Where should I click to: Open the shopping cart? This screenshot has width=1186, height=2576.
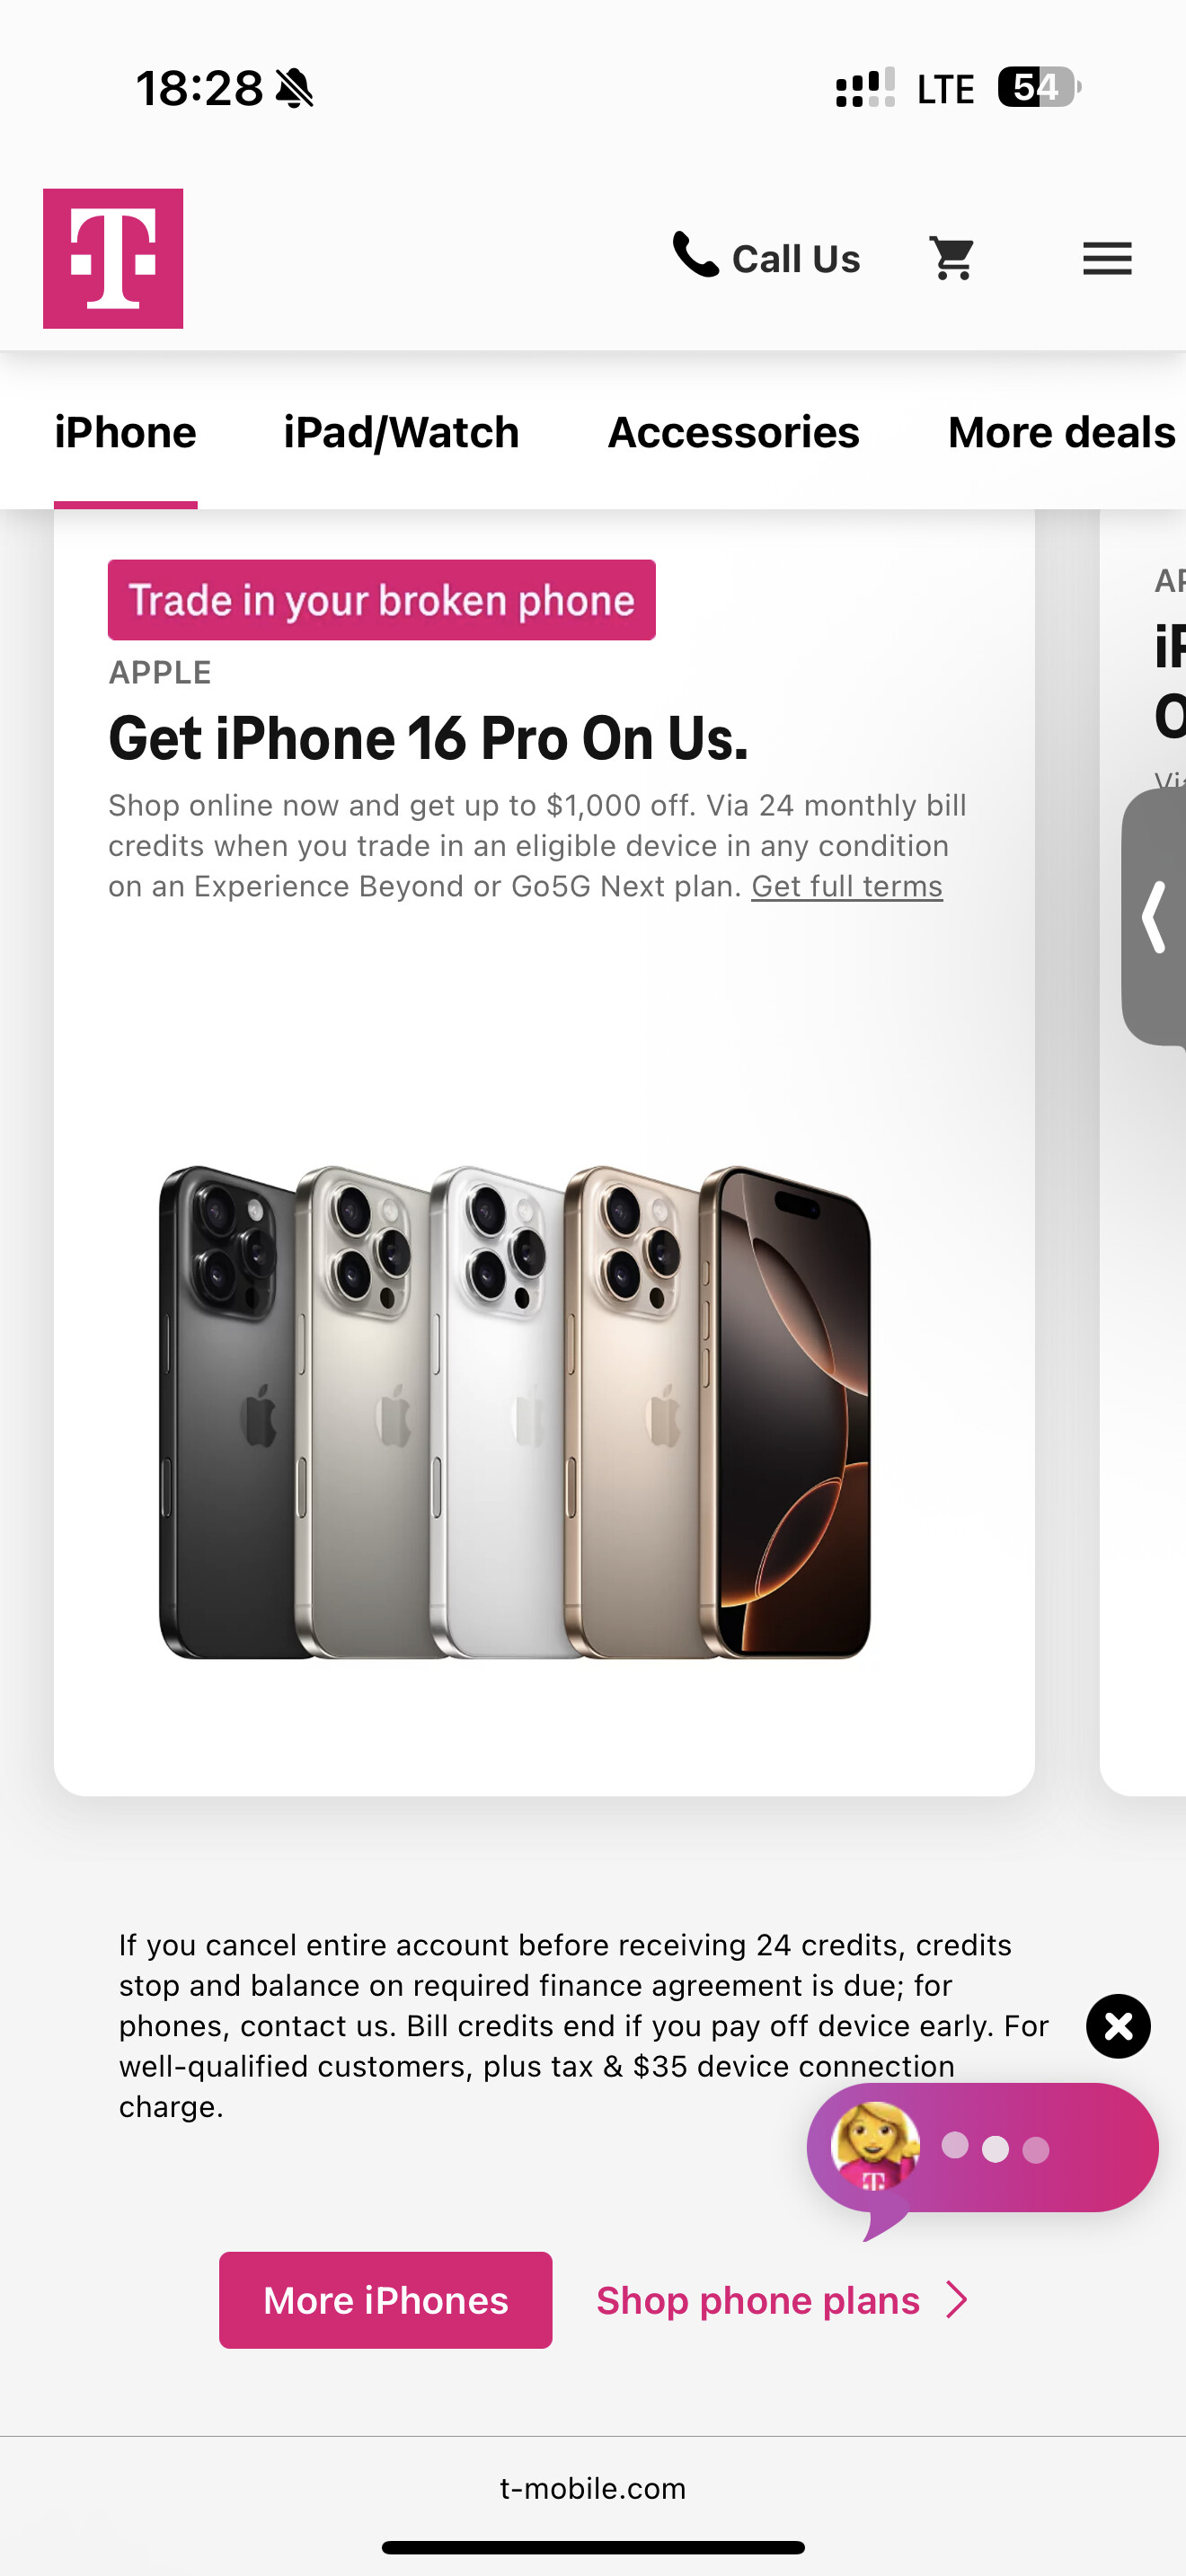952,258
